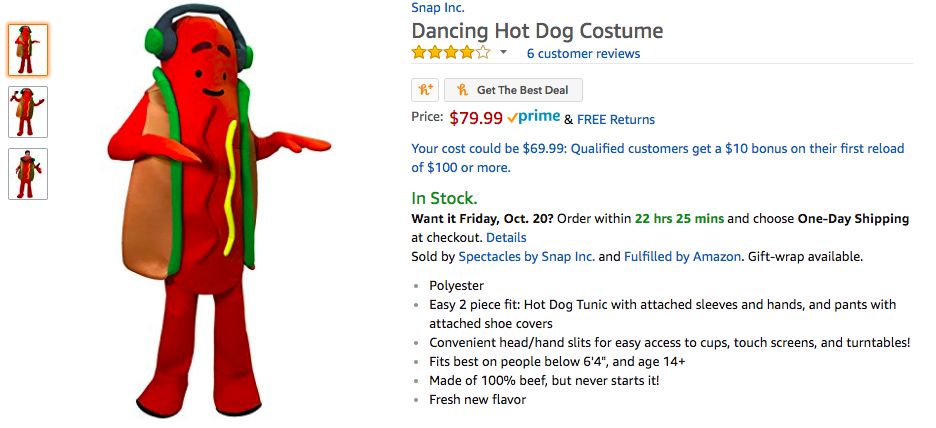Viewport: 936px width, 428px height.
Task: Click the shipping Details link
Action: point(506,238)
